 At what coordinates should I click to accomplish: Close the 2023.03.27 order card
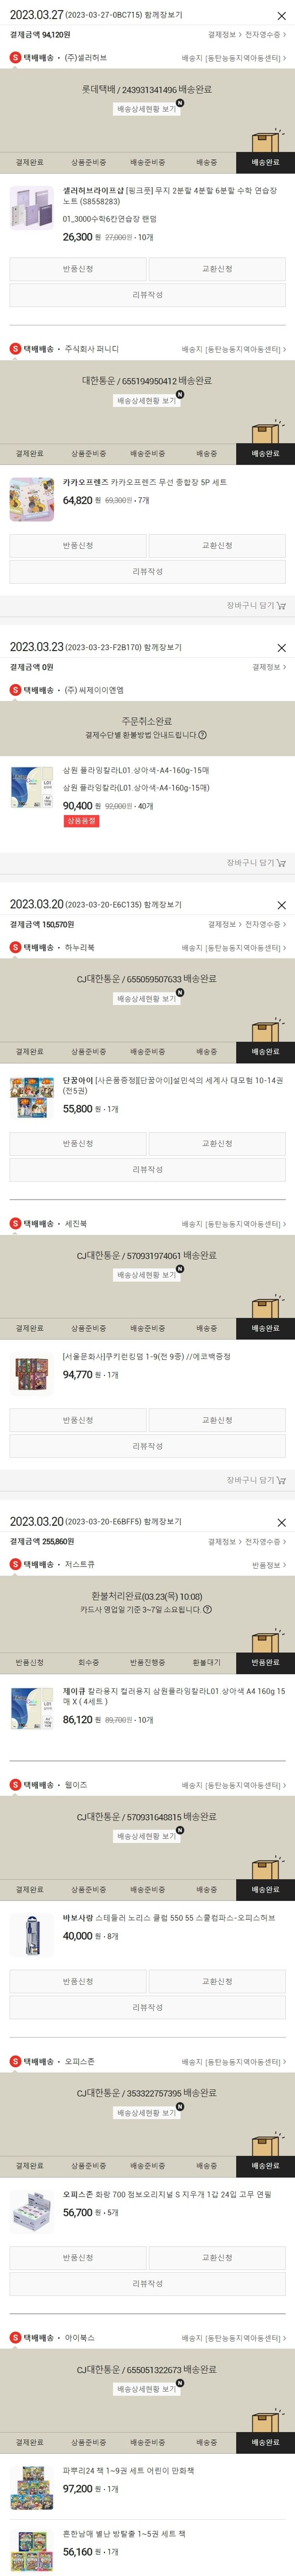[281, 16]
